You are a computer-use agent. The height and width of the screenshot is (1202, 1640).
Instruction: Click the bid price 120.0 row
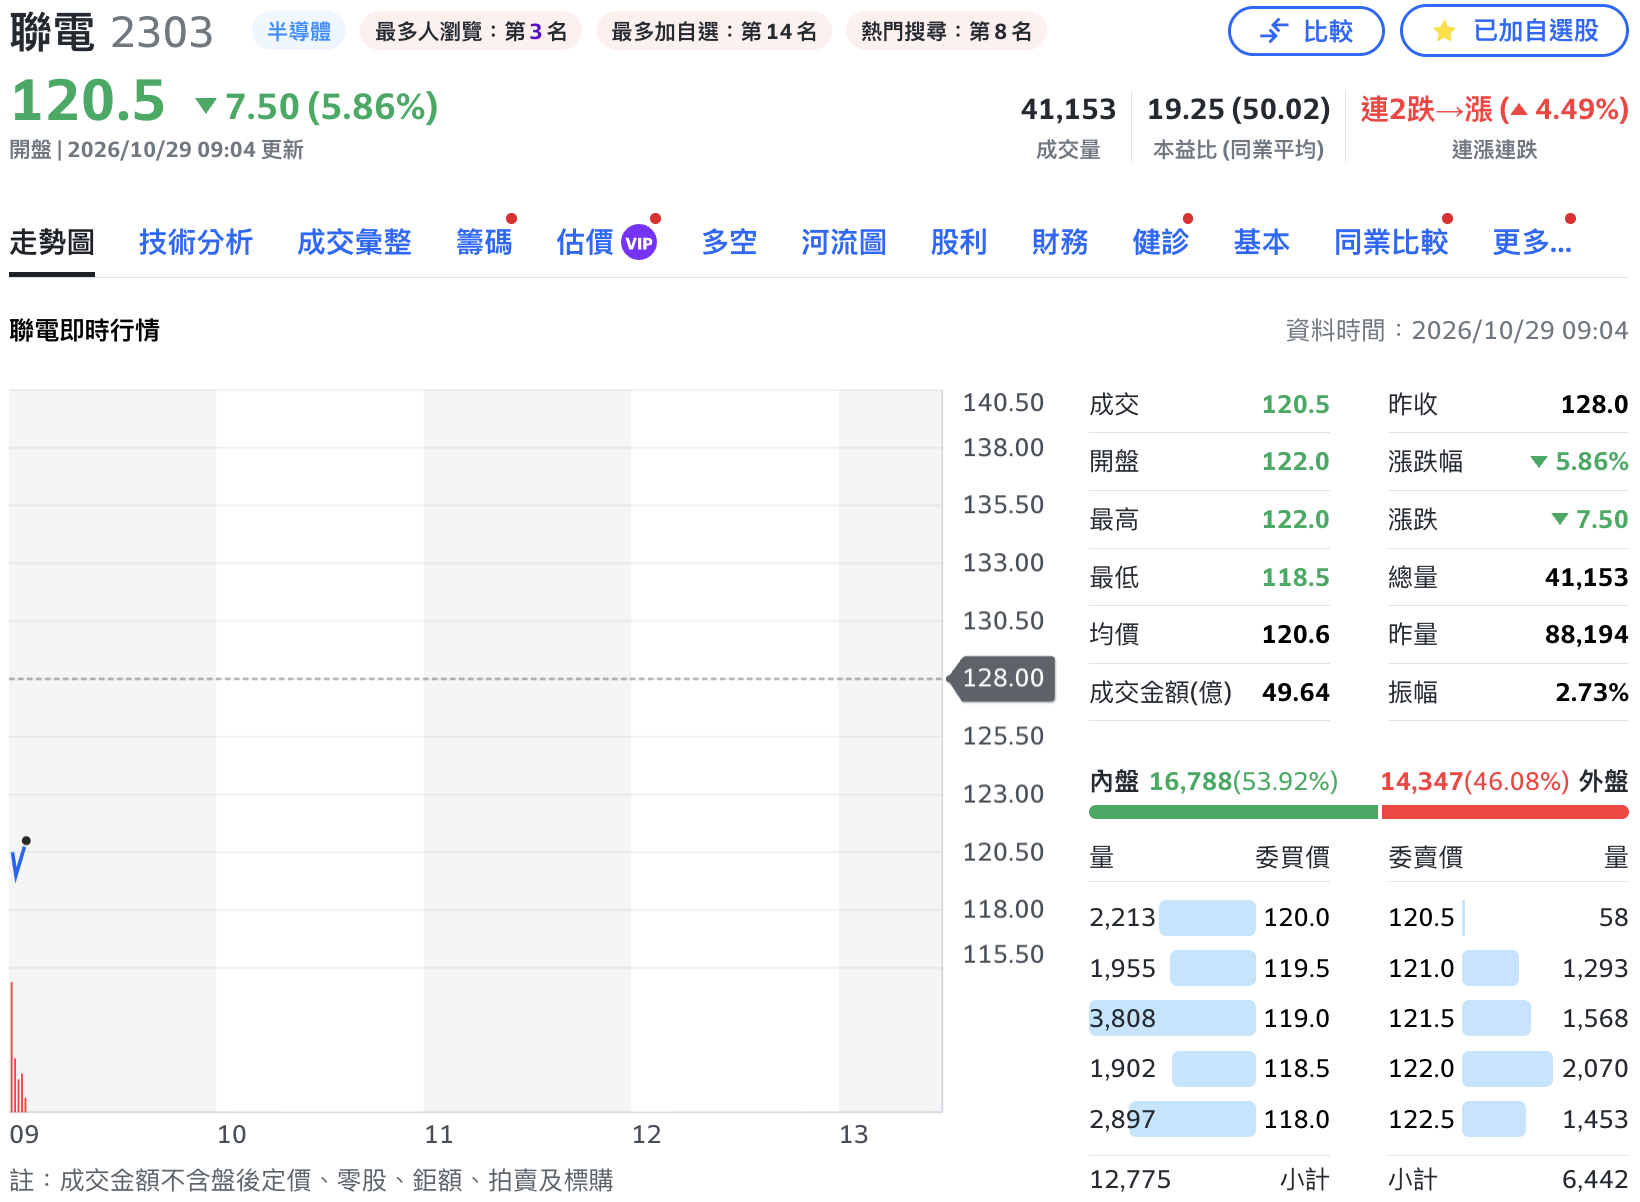coord(1209,917)
